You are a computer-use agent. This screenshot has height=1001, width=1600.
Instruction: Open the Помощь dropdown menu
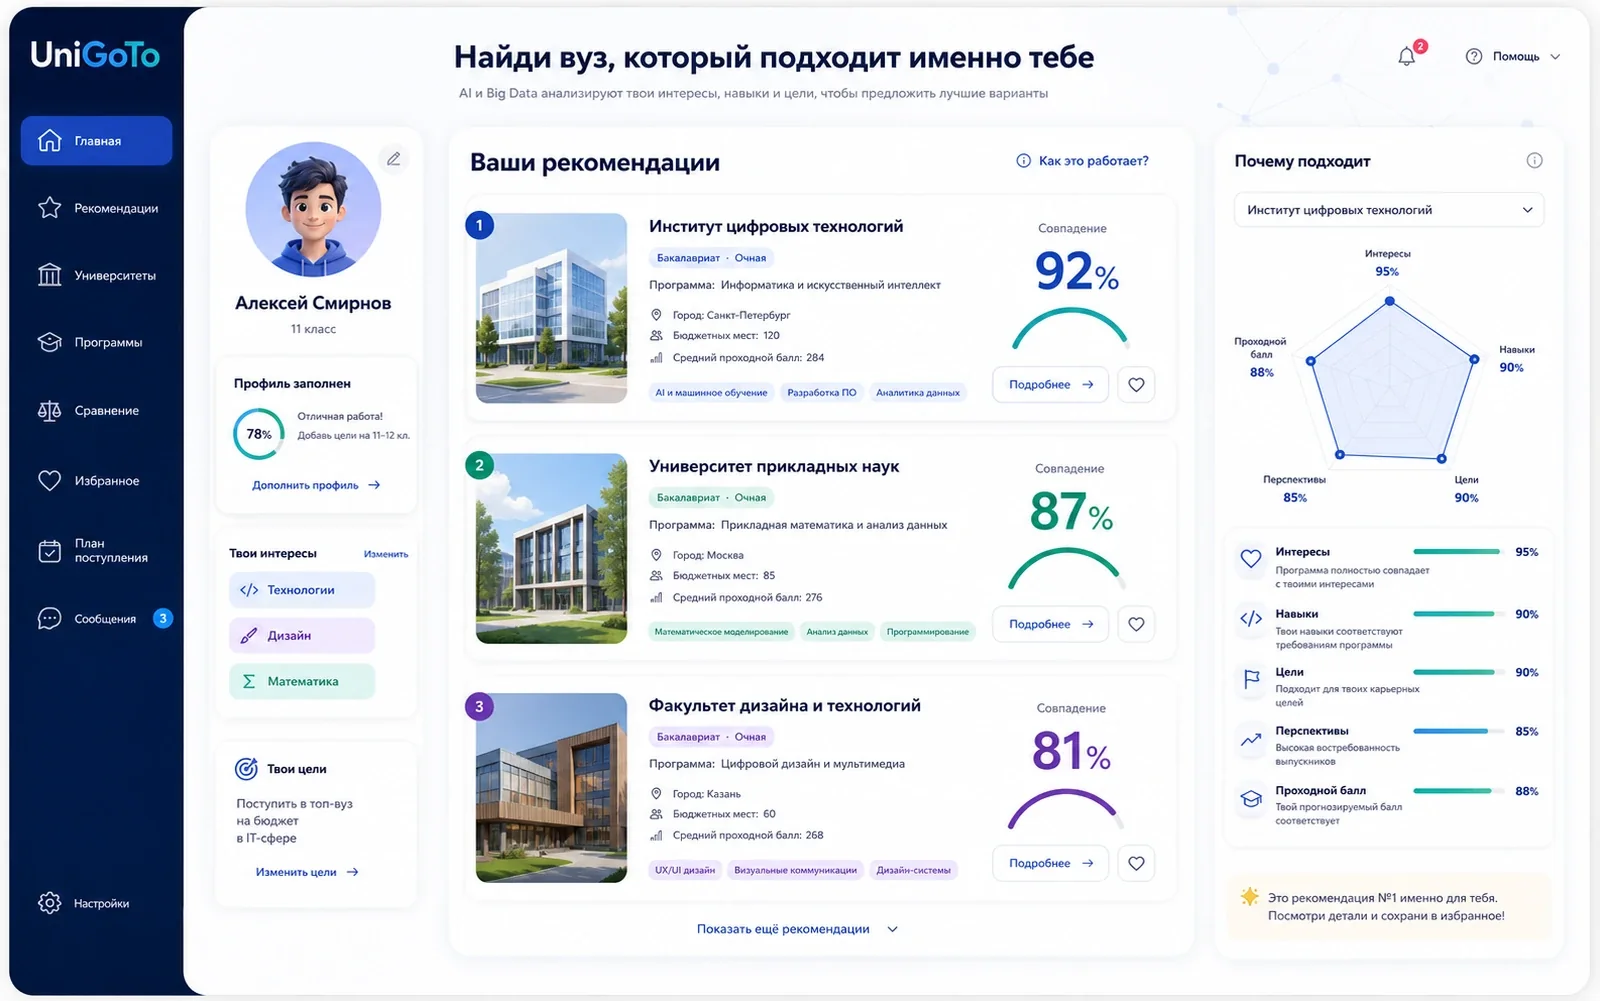point(1513,56)
